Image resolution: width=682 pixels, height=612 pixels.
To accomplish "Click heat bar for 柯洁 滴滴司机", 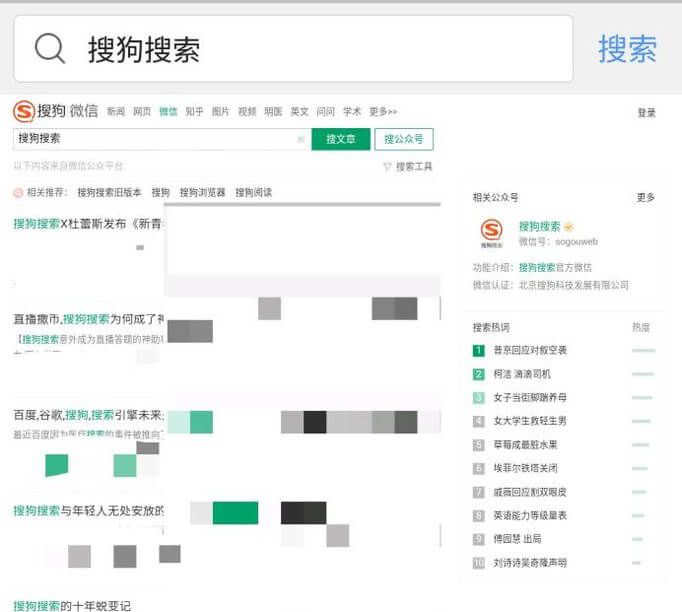I will (643, 374).
